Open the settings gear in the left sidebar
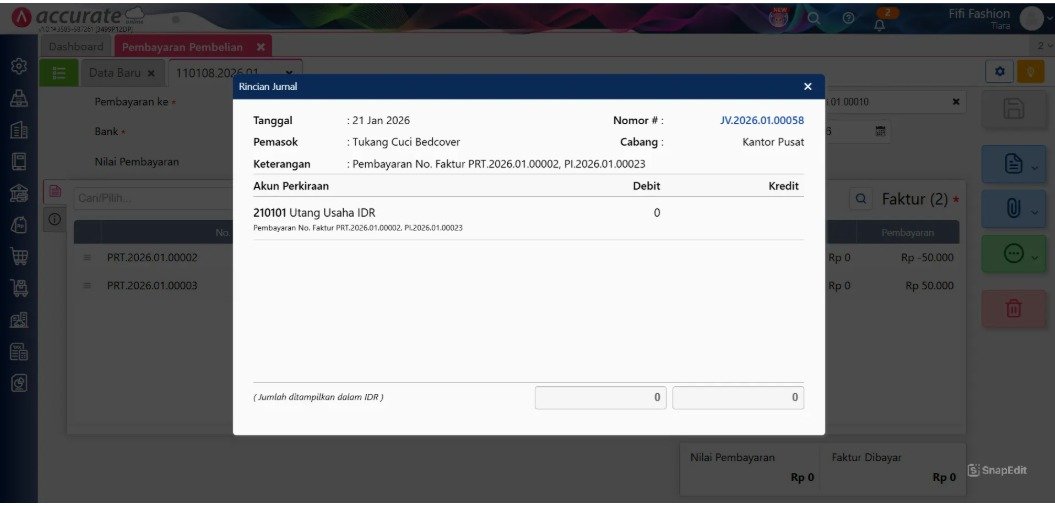 (20, 66)
